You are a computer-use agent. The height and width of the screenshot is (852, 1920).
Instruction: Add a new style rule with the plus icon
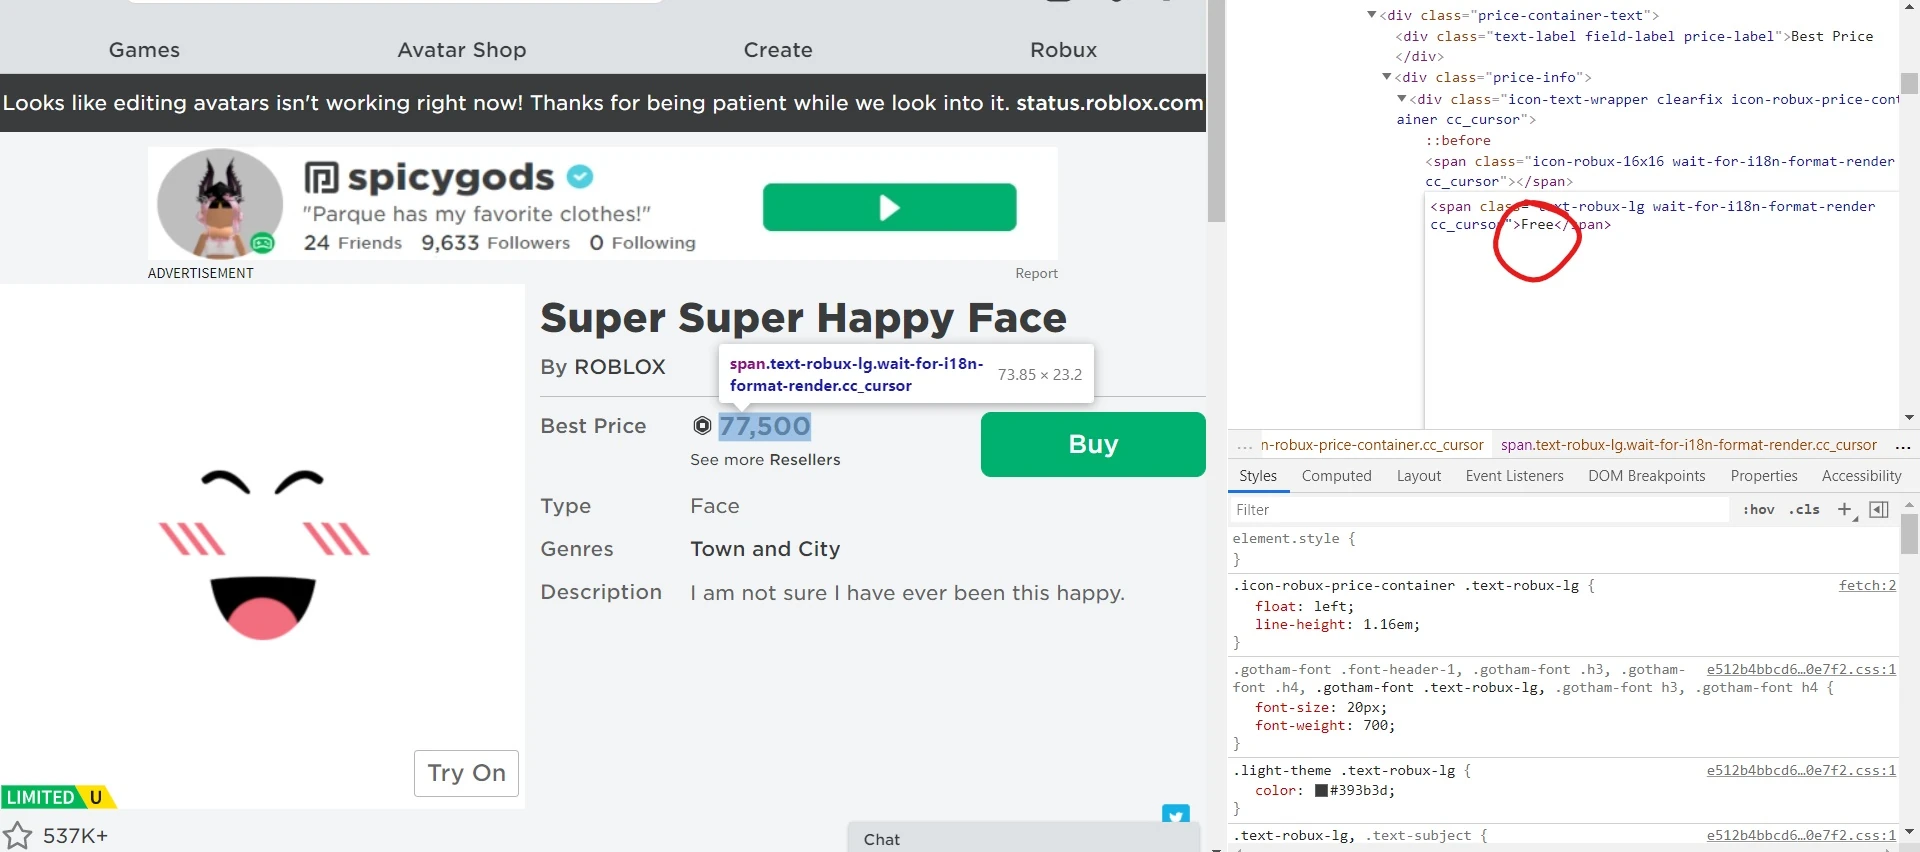click(x=1845, y=509)
